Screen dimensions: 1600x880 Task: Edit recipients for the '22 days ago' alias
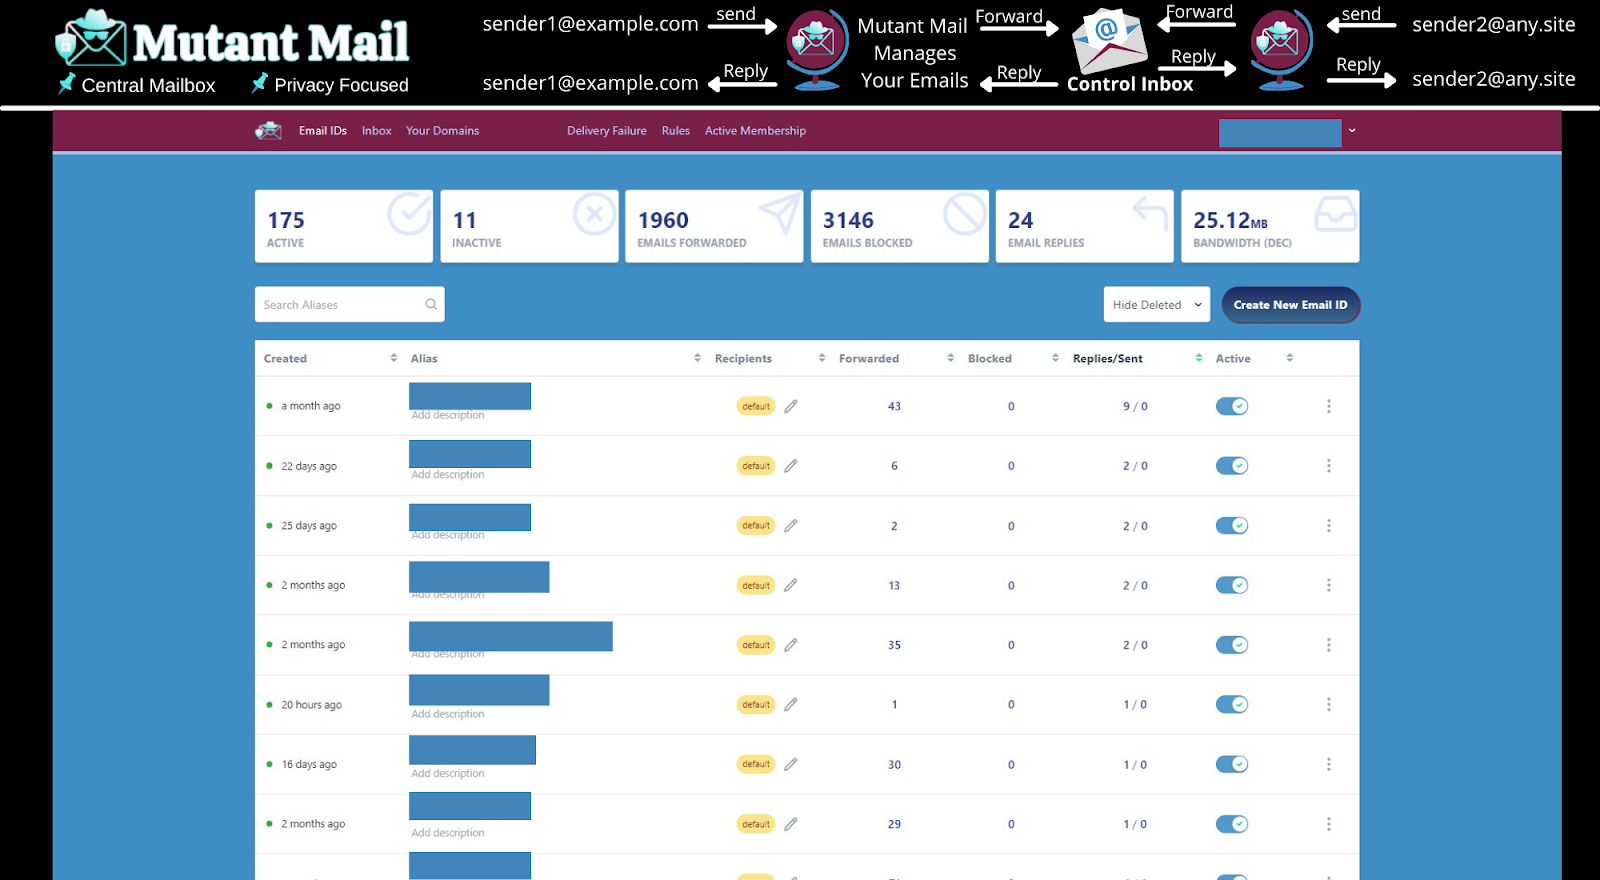pyautogui.click(x=791, y=466)
